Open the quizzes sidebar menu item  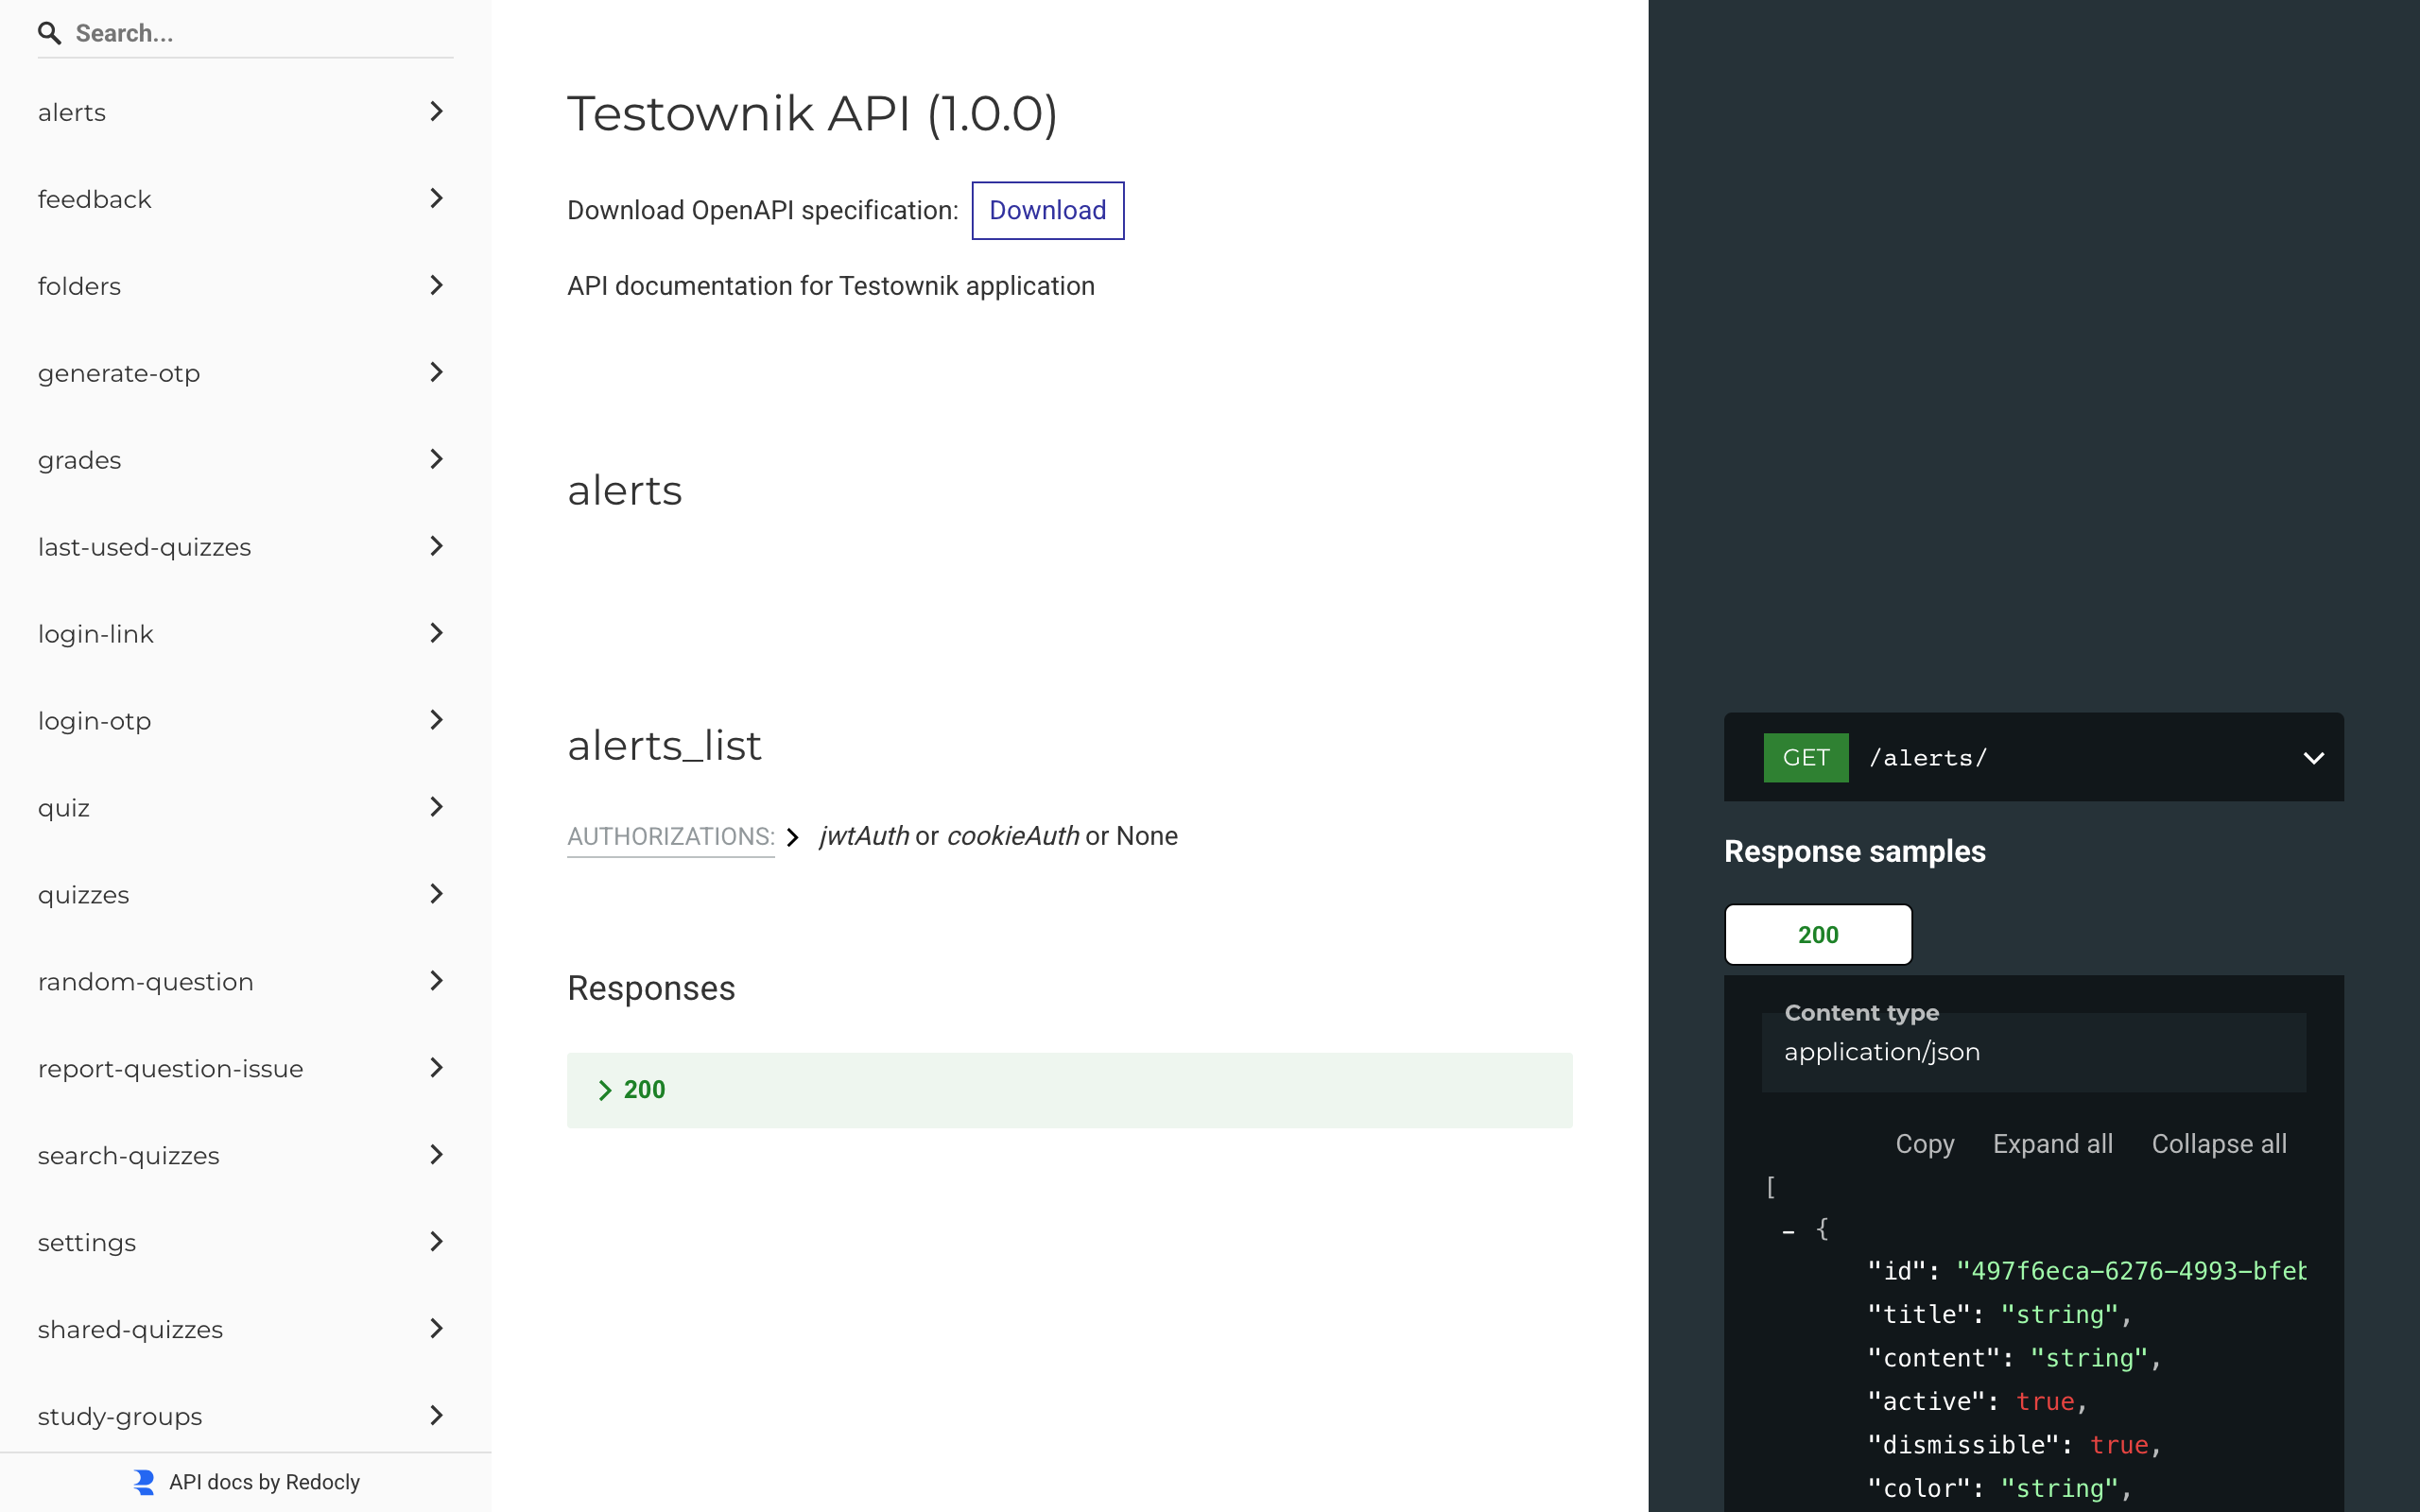point(84,895)
